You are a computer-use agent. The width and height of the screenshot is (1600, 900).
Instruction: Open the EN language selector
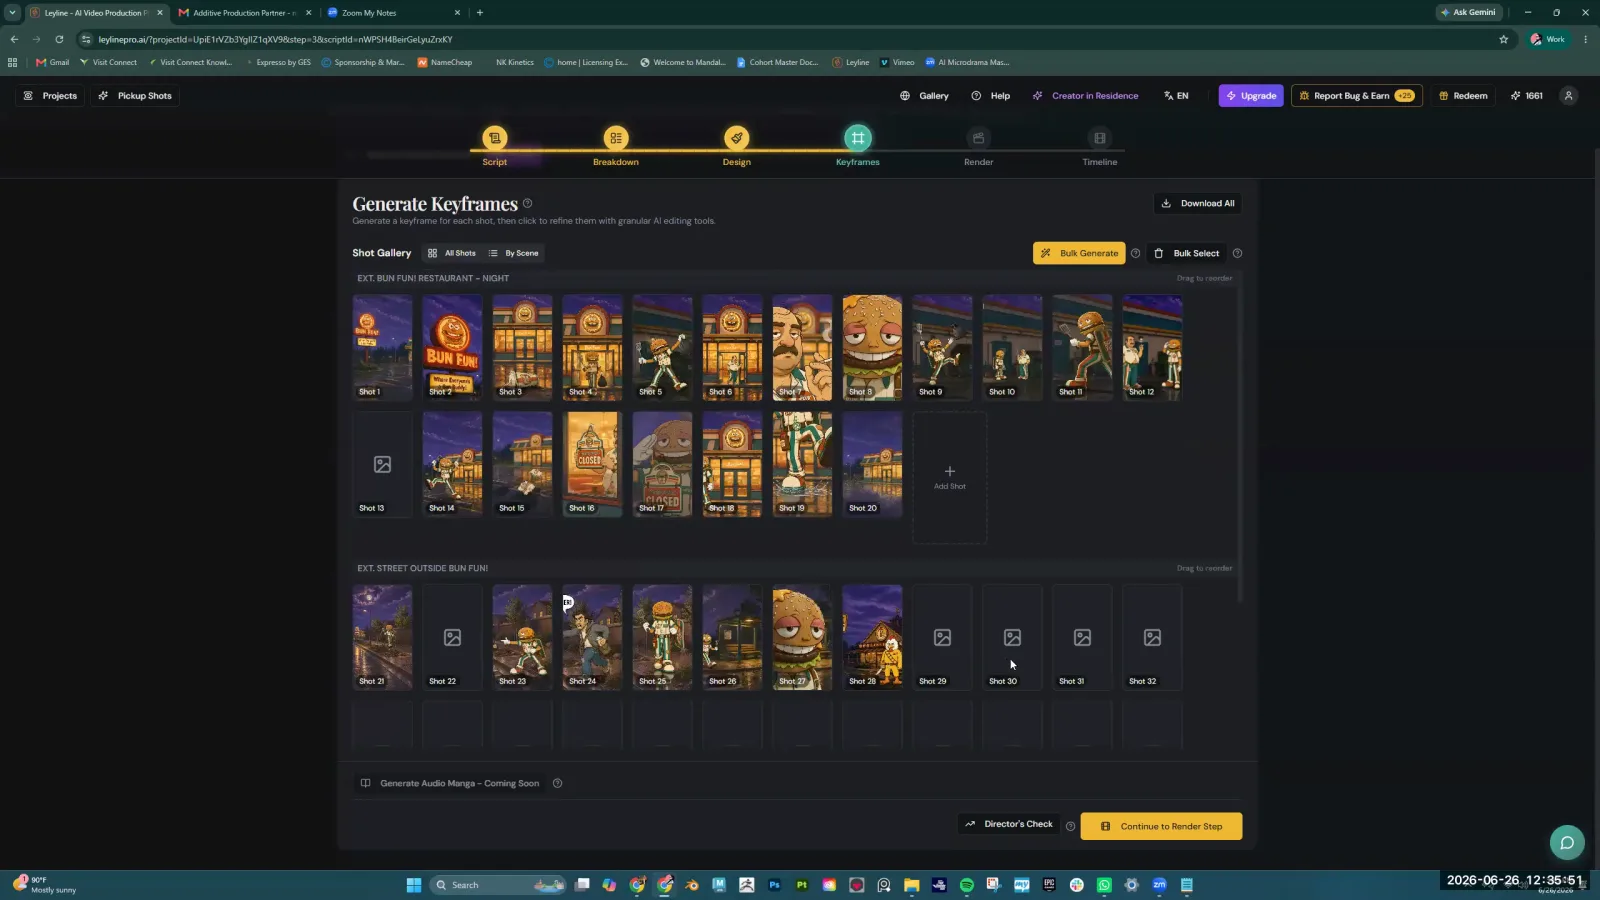pos(1176,96)
